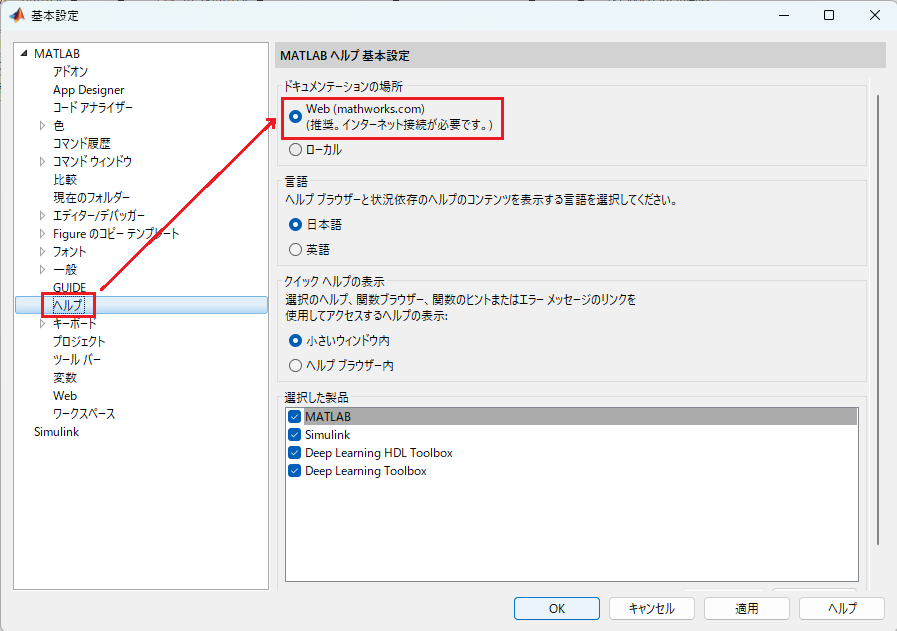Uncheck the Simulink product checkbox
The height and width of the screenshot is (631, 897).
tap(295, 435)
